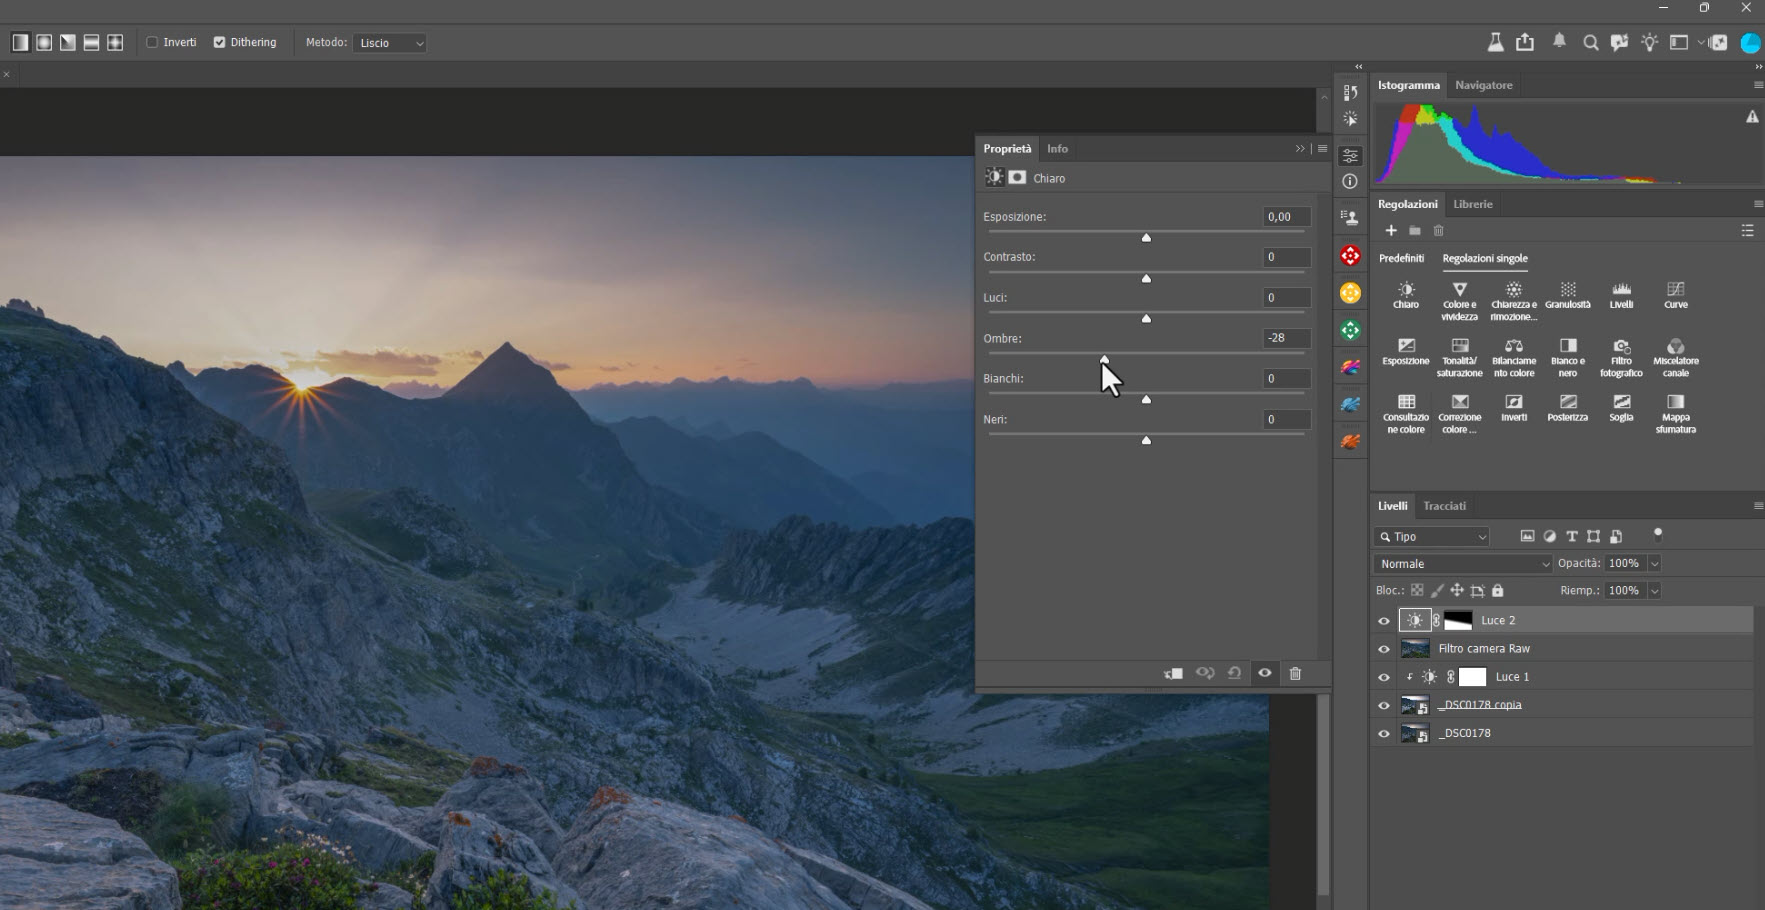
Task: Add a Livelli adjustment from Regolazioni
Action: (x=1621, y=295)
